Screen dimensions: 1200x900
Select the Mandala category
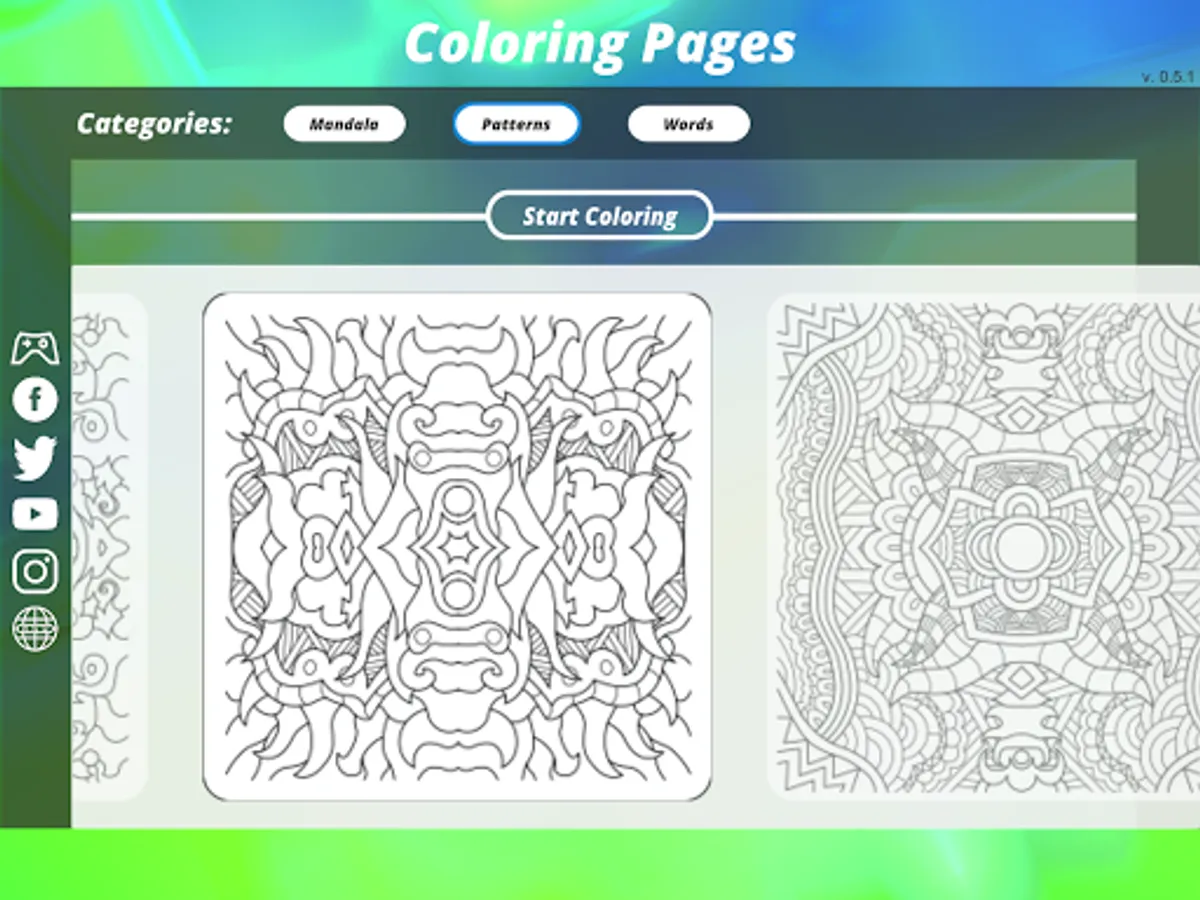tap(344, 125)
